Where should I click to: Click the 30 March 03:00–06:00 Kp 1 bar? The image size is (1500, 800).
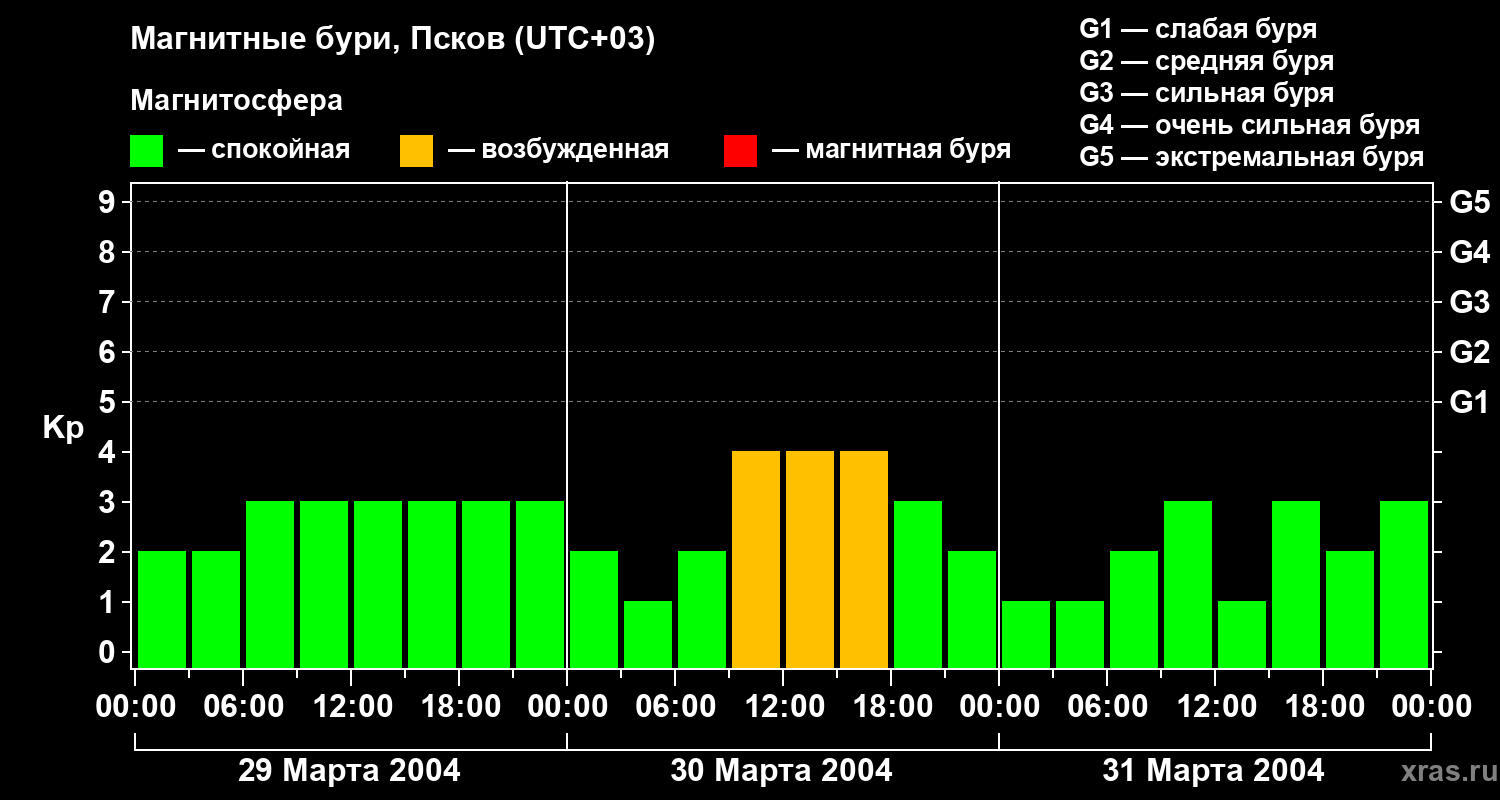[648, 634]
